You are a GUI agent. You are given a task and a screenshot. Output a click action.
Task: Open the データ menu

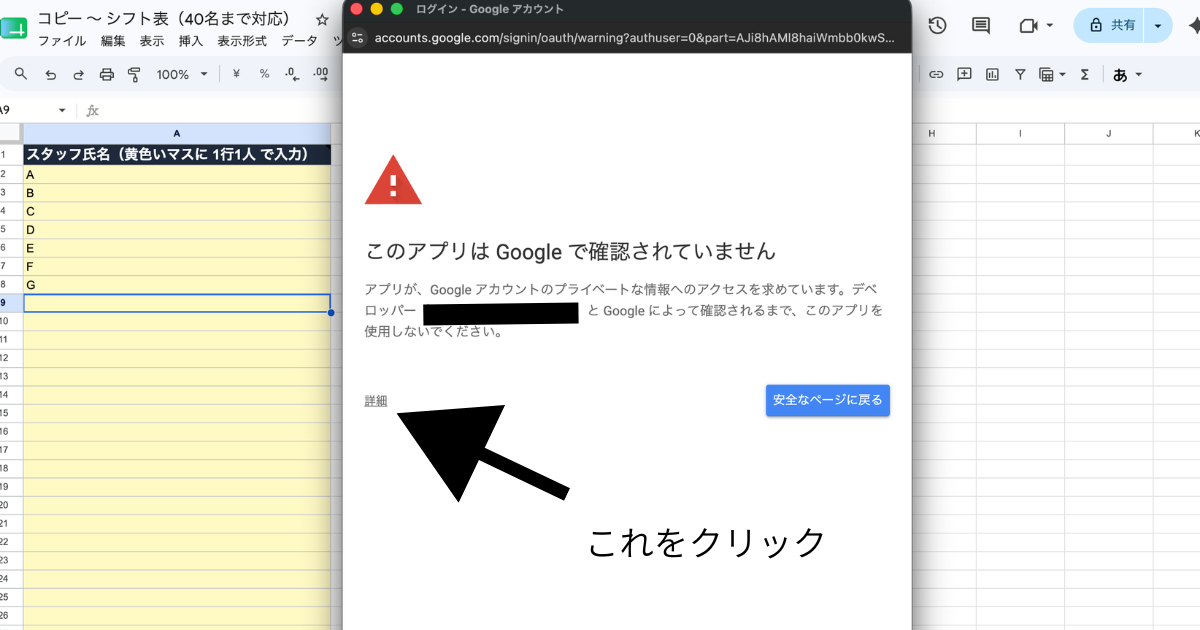(x=299, y=41)
